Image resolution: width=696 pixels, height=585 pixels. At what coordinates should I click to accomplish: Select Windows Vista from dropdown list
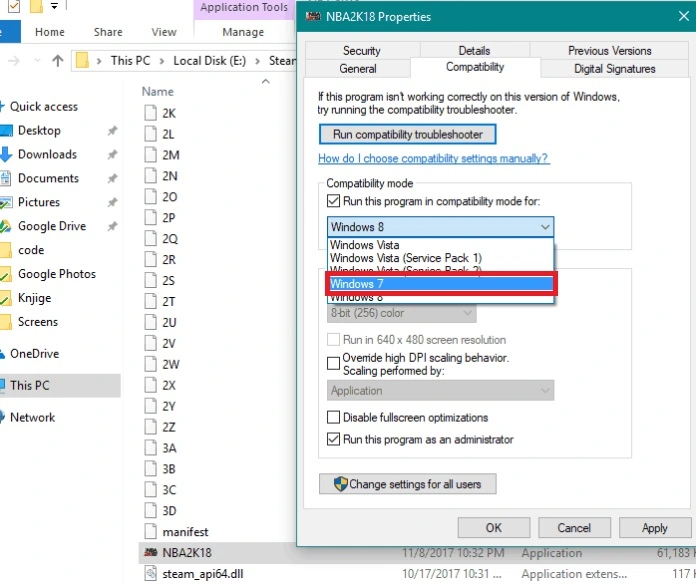(x=441, y=245)
